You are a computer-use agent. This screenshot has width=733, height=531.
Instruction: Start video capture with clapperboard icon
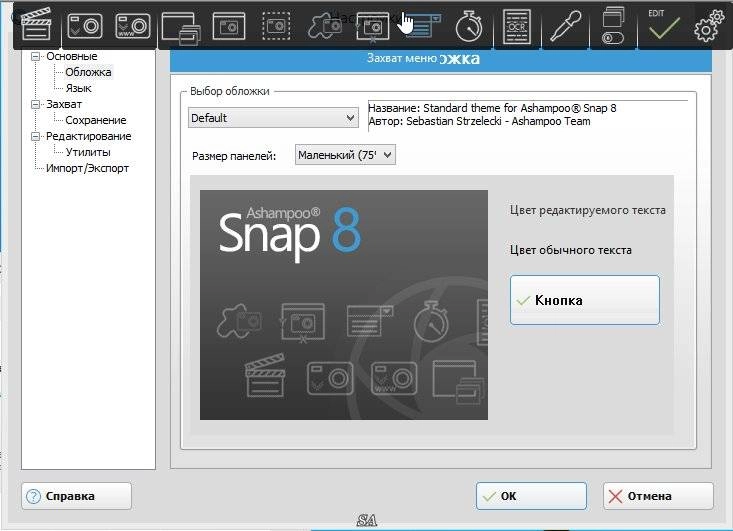[x=36, y=26]
